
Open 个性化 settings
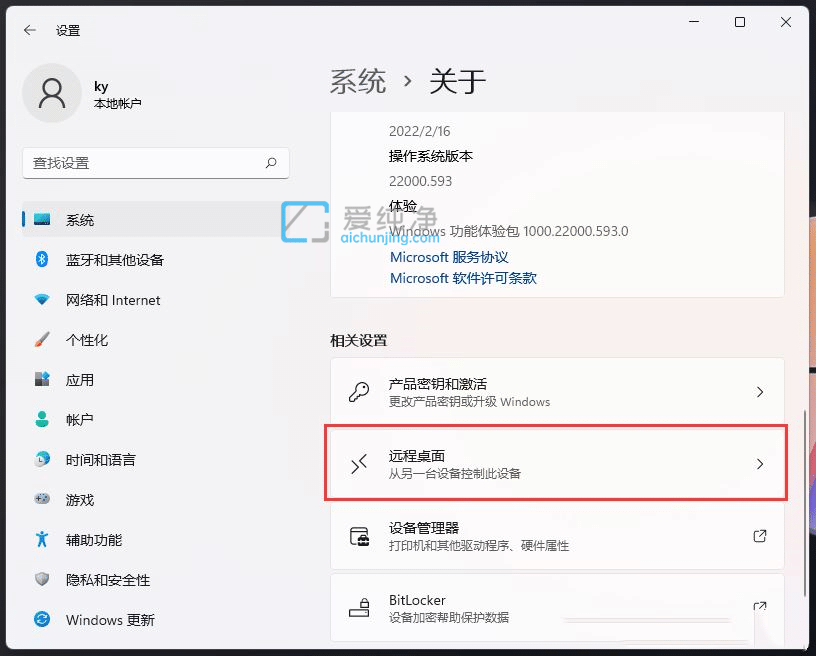[x=155, y=340]
